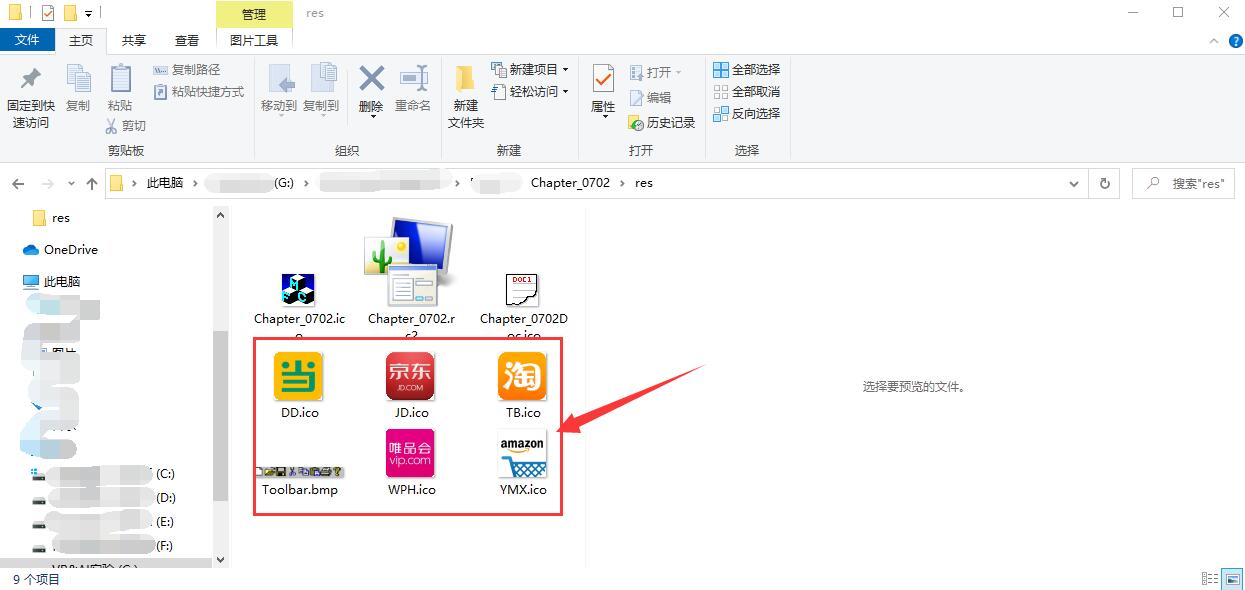This screenshot has height=590, width=1245.
Task: Select the JD.ico Jingdong icon file
Action: click(x=411, y=385)
